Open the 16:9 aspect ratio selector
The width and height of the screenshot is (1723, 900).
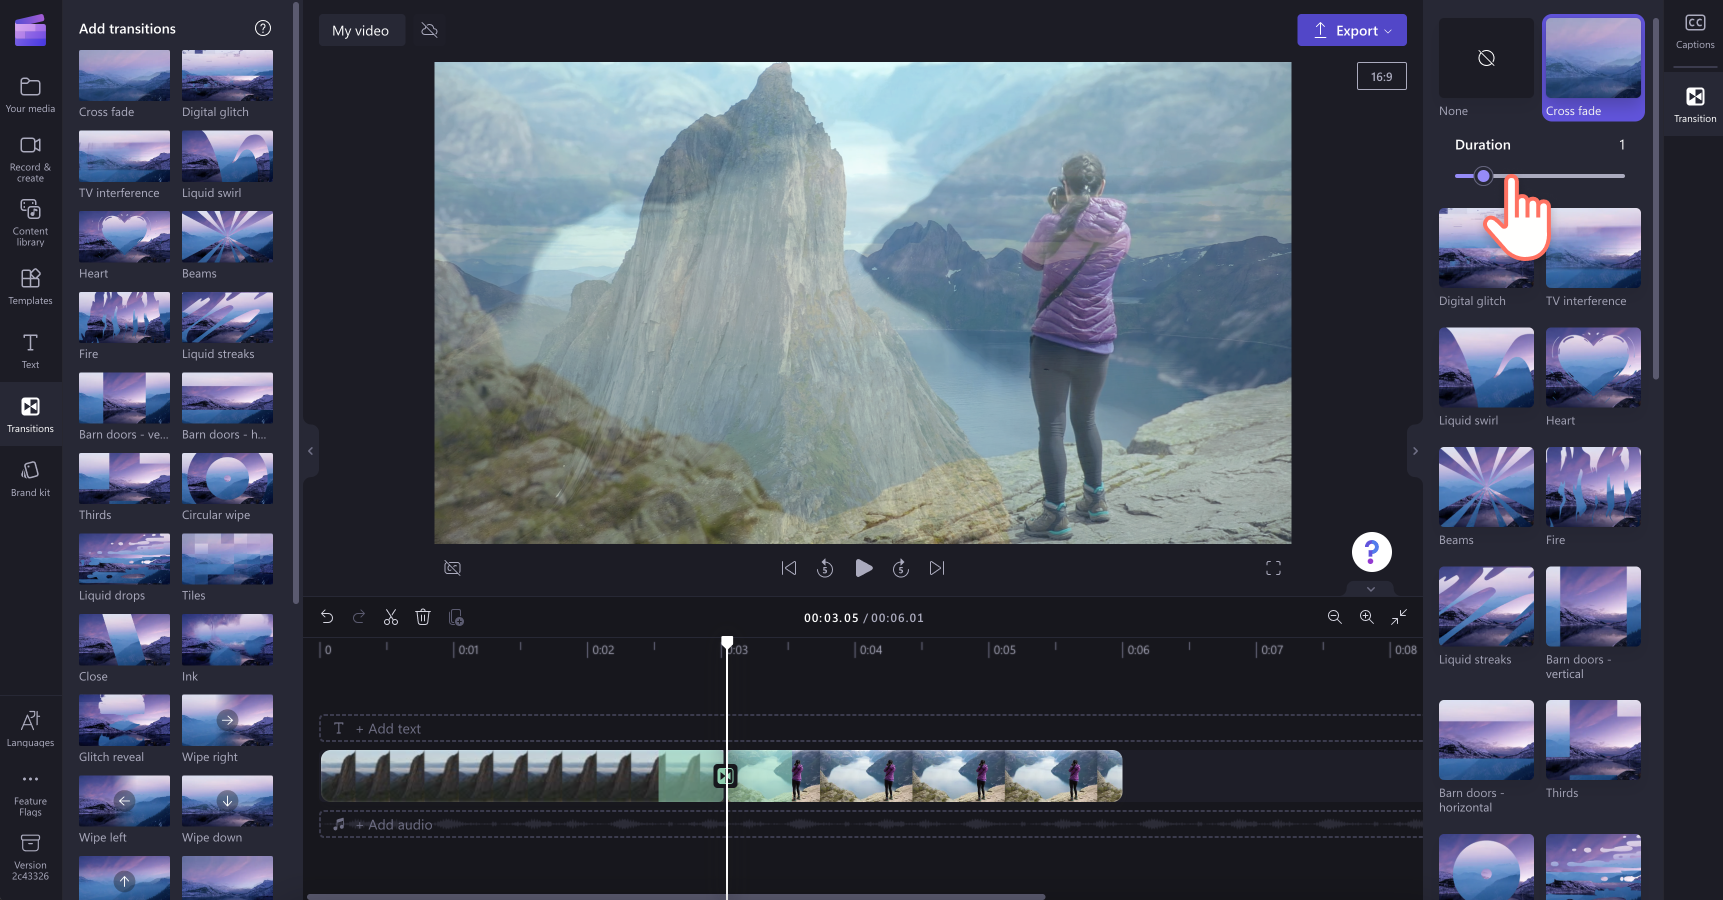click(x=1382, y=76)
